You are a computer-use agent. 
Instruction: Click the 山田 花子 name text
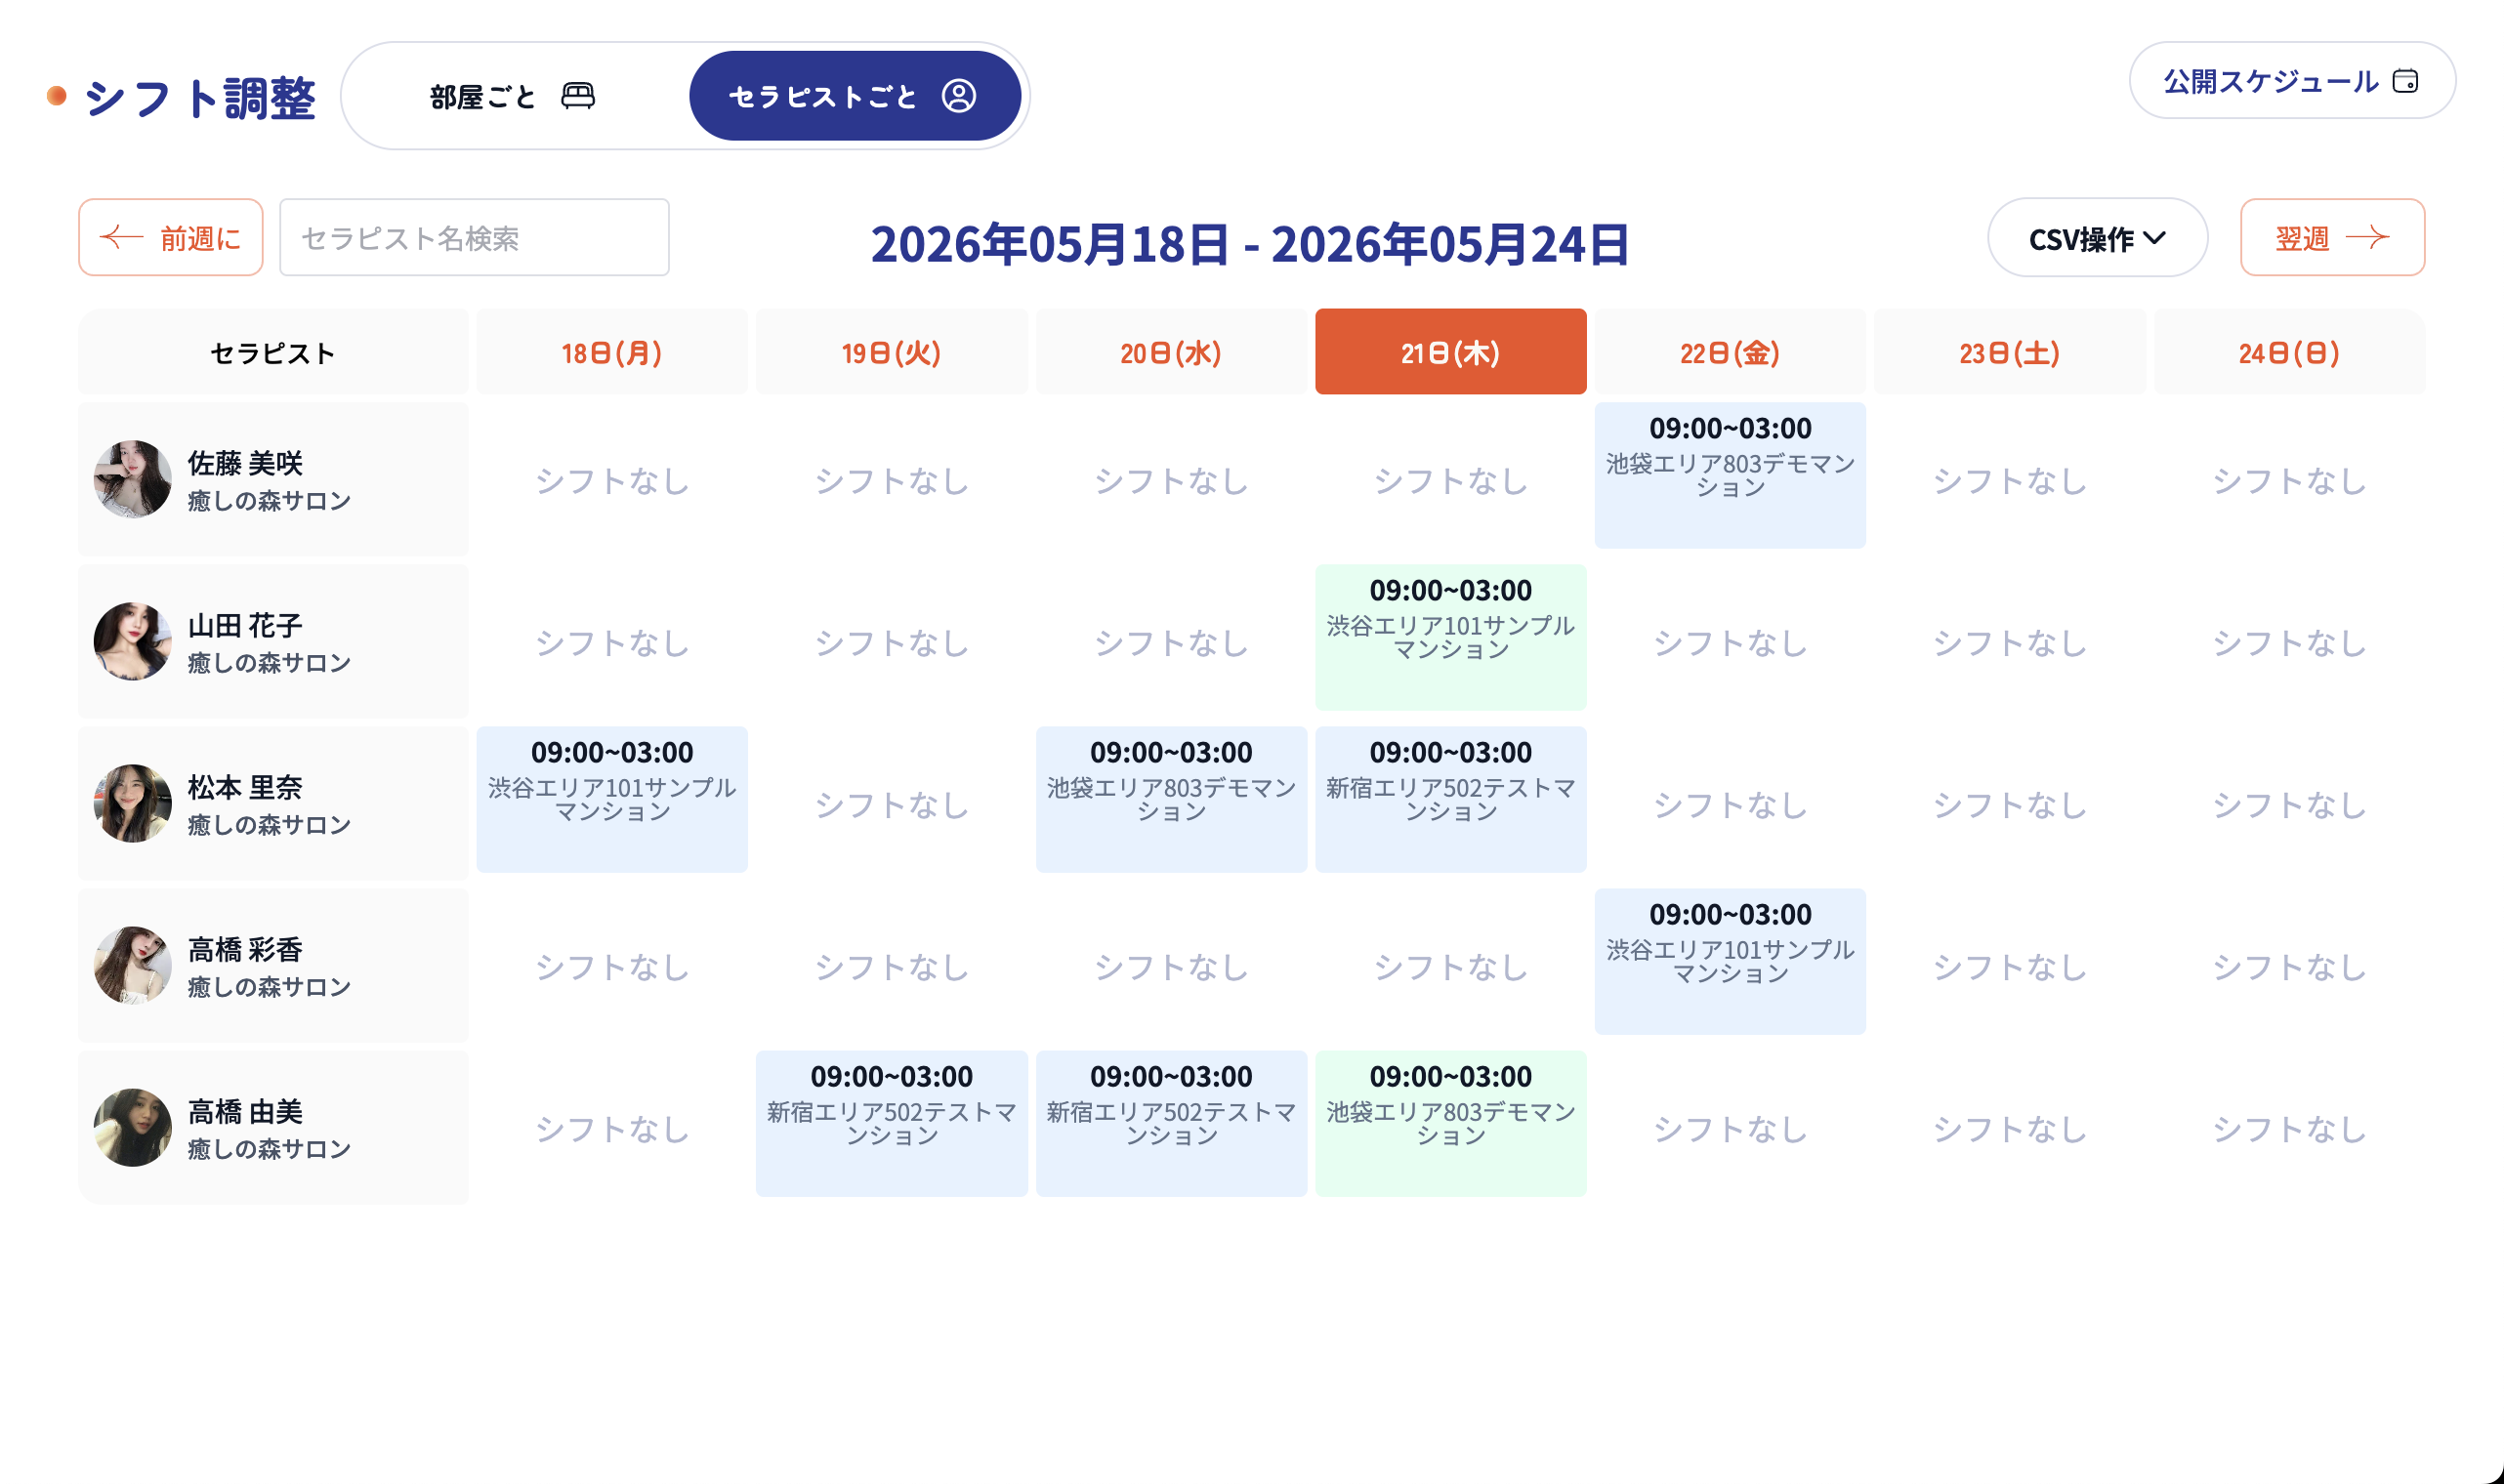click(x=245, y=625)
